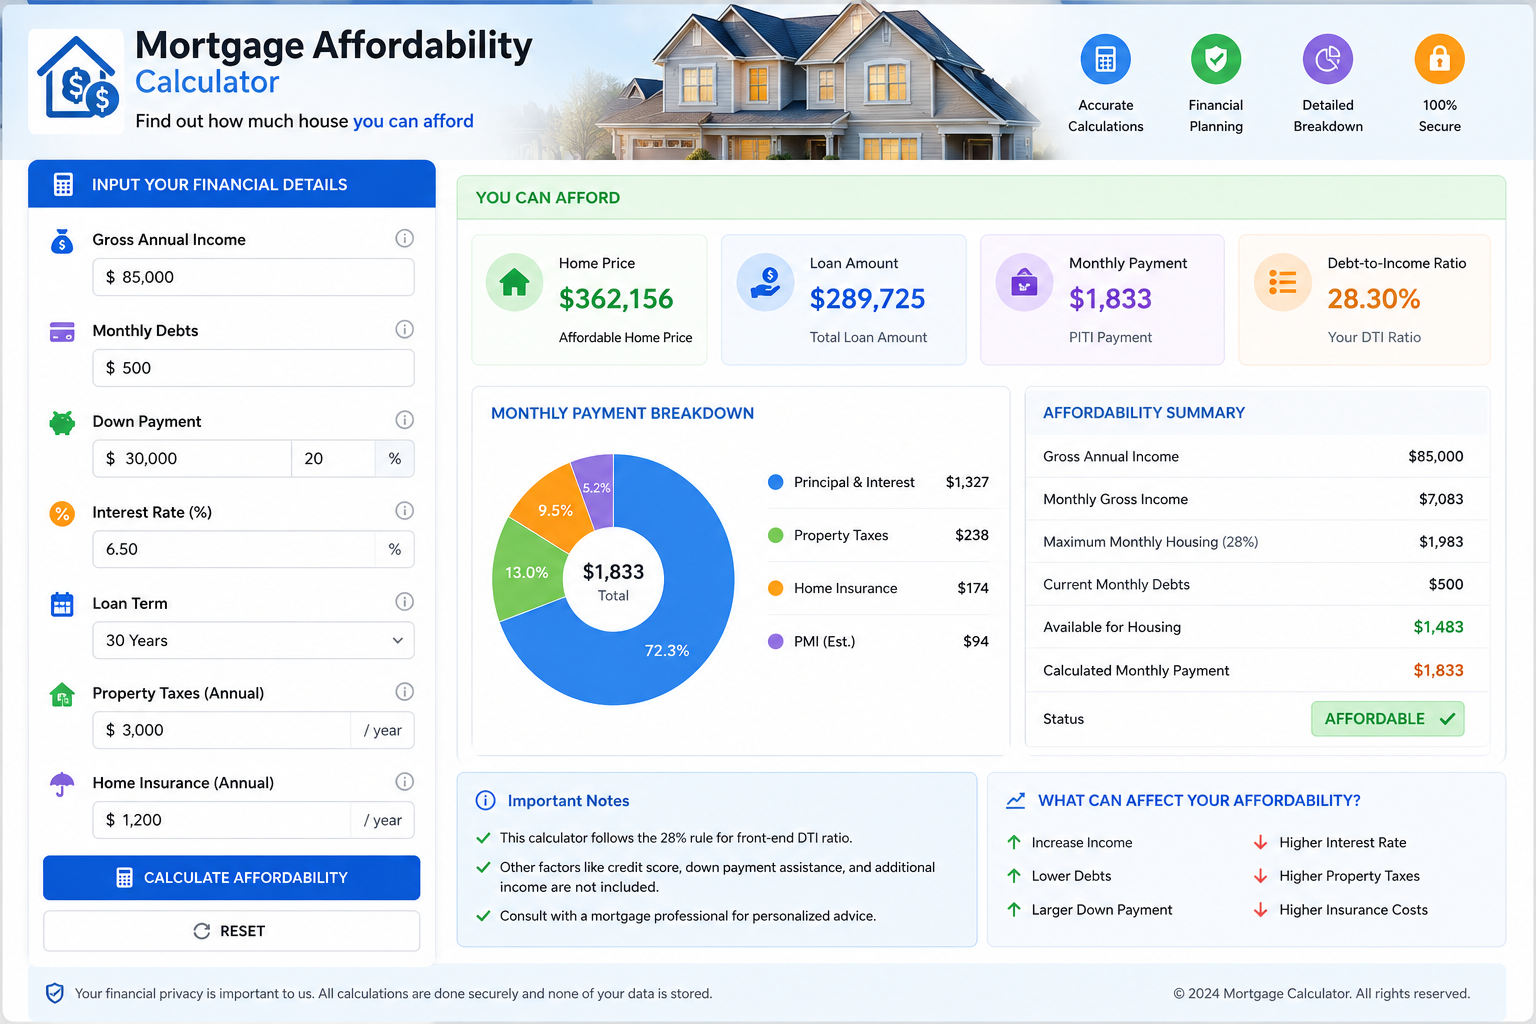Click the umbrella icon beside Home Insurance
This screenshot has height=1024, width=1536.
pyautogui.click(x=62, y=784)
